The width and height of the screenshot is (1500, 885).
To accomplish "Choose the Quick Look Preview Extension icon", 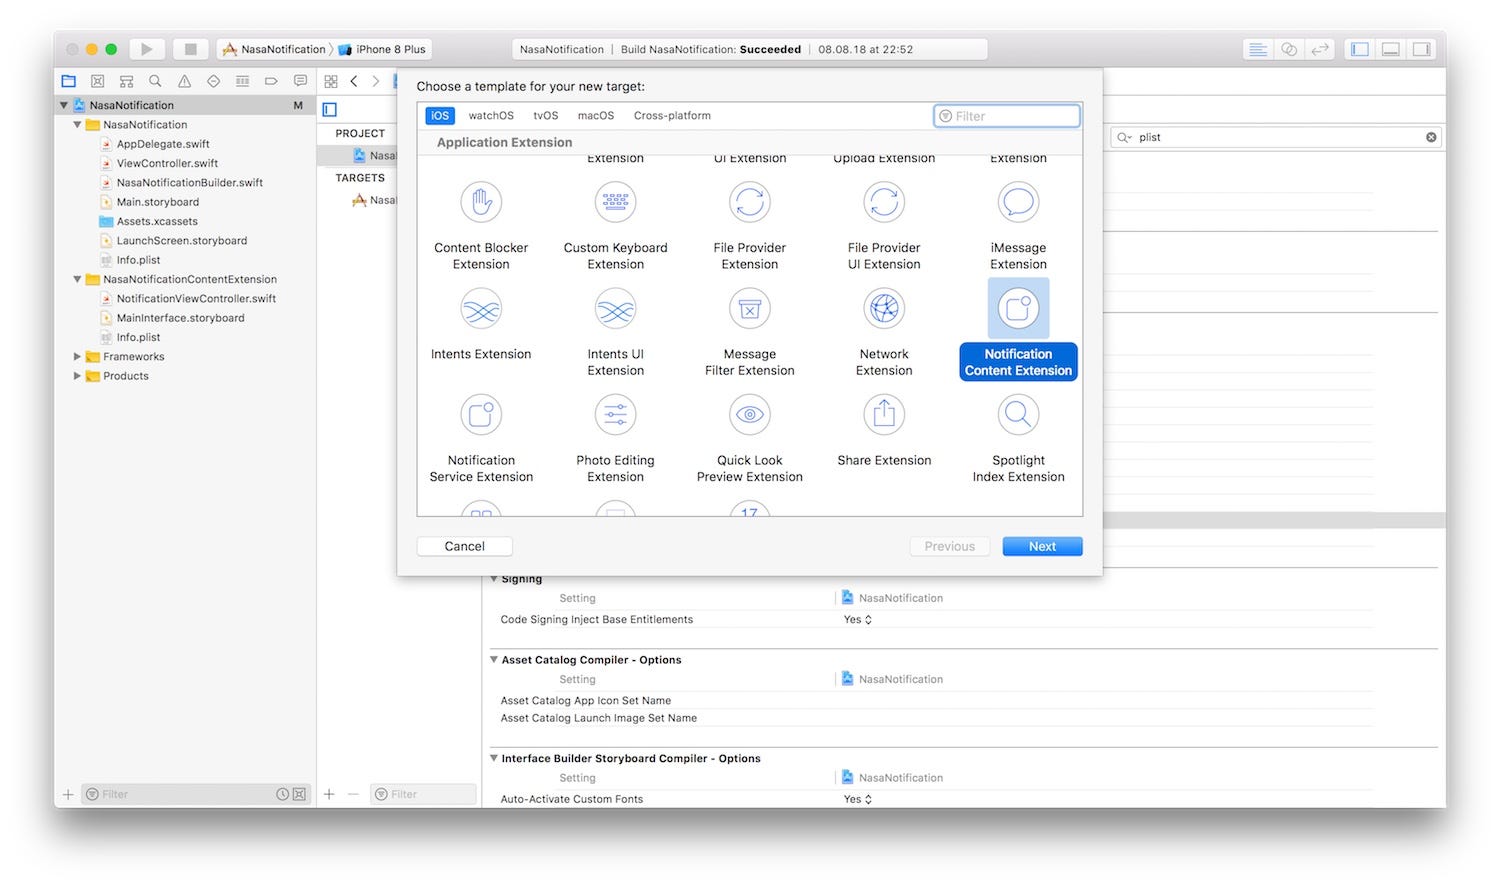I will coord(749,415).
